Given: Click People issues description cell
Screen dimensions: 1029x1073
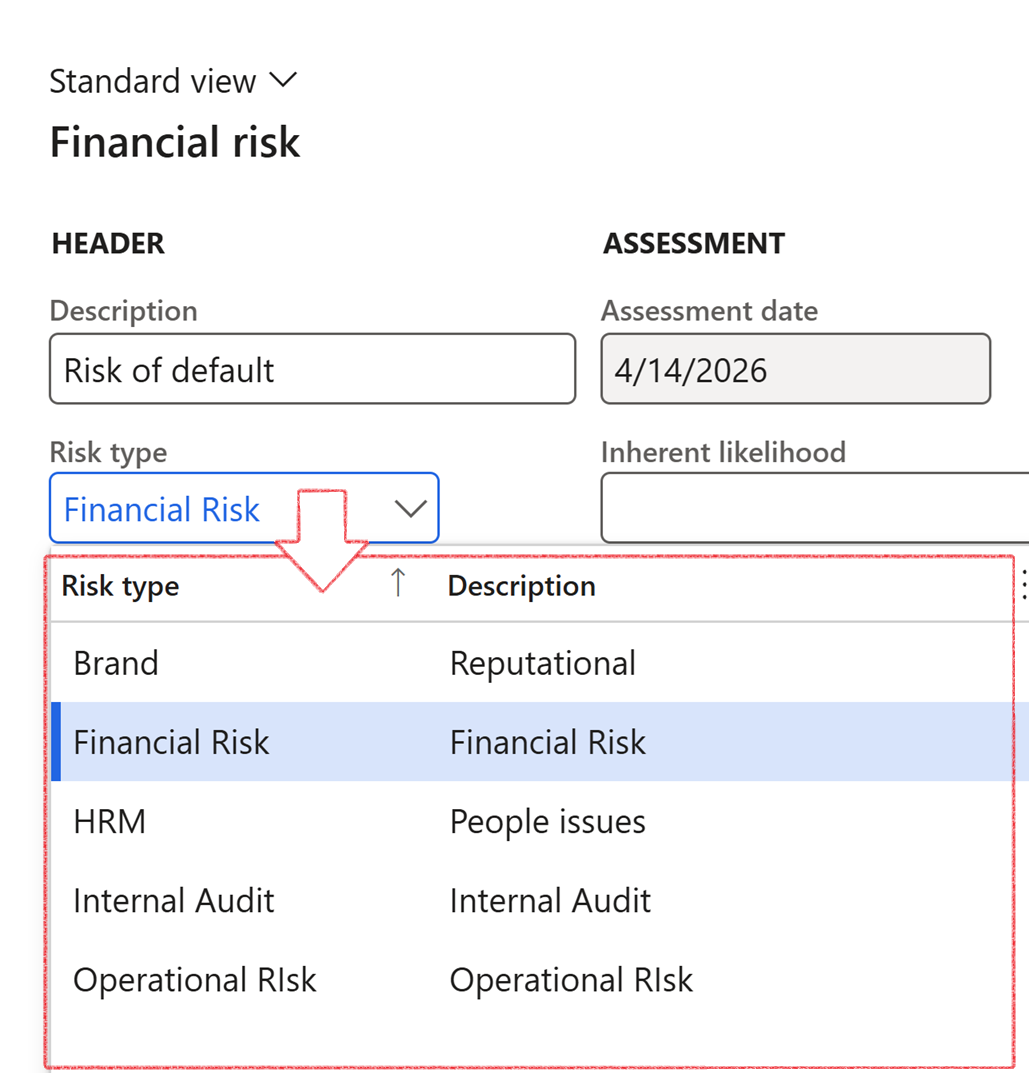Looking at the screenshot, I should pyautogui.click(x=547, y=822).
